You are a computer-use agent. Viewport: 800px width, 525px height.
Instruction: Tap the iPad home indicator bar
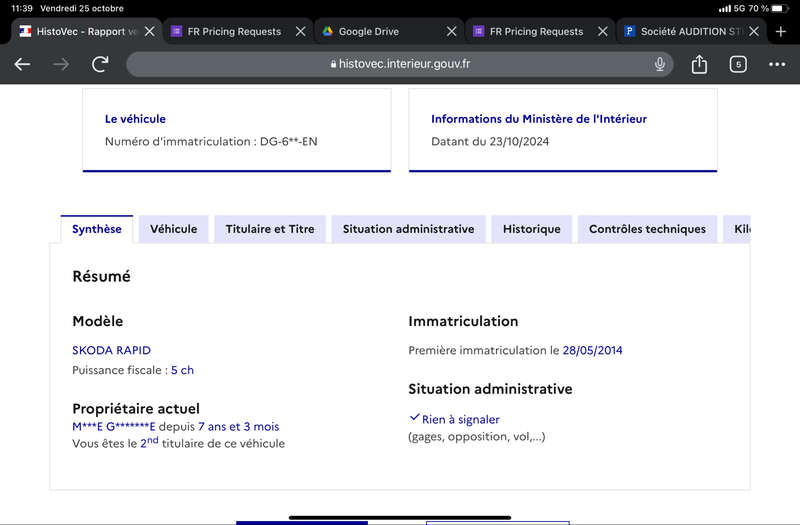point(399,517)
